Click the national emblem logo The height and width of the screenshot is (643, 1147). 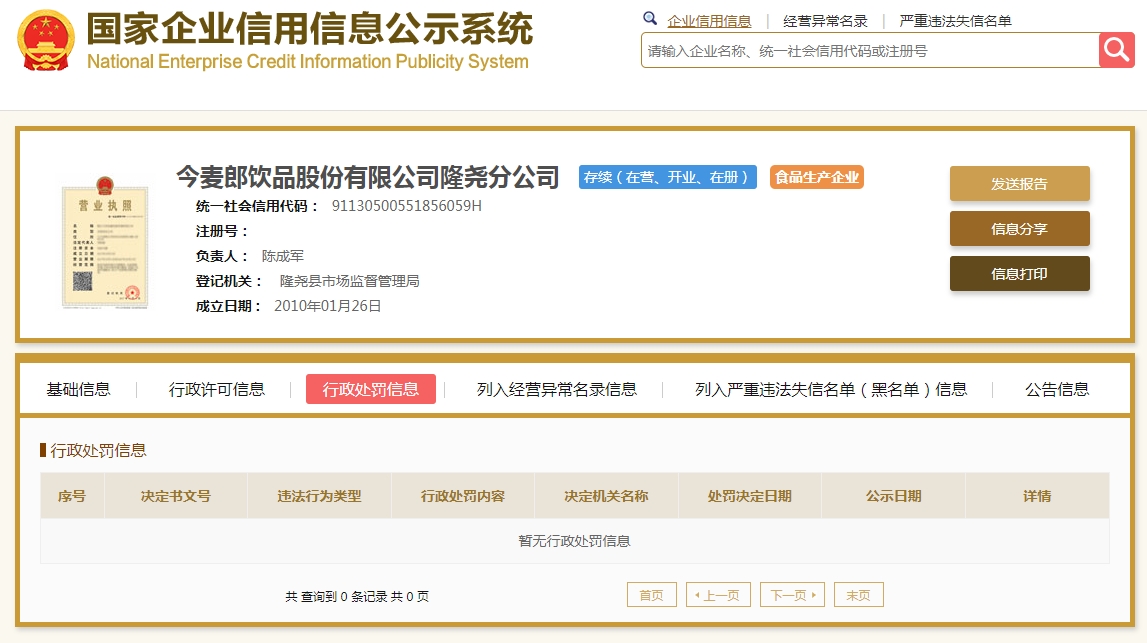point(46,40)
